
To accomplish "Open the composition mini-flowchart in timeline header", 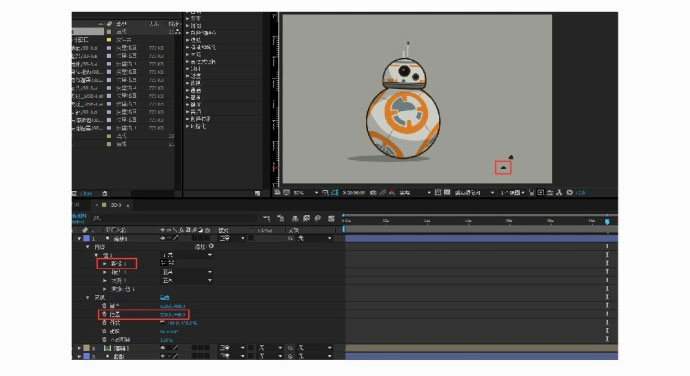I will 267,218.
